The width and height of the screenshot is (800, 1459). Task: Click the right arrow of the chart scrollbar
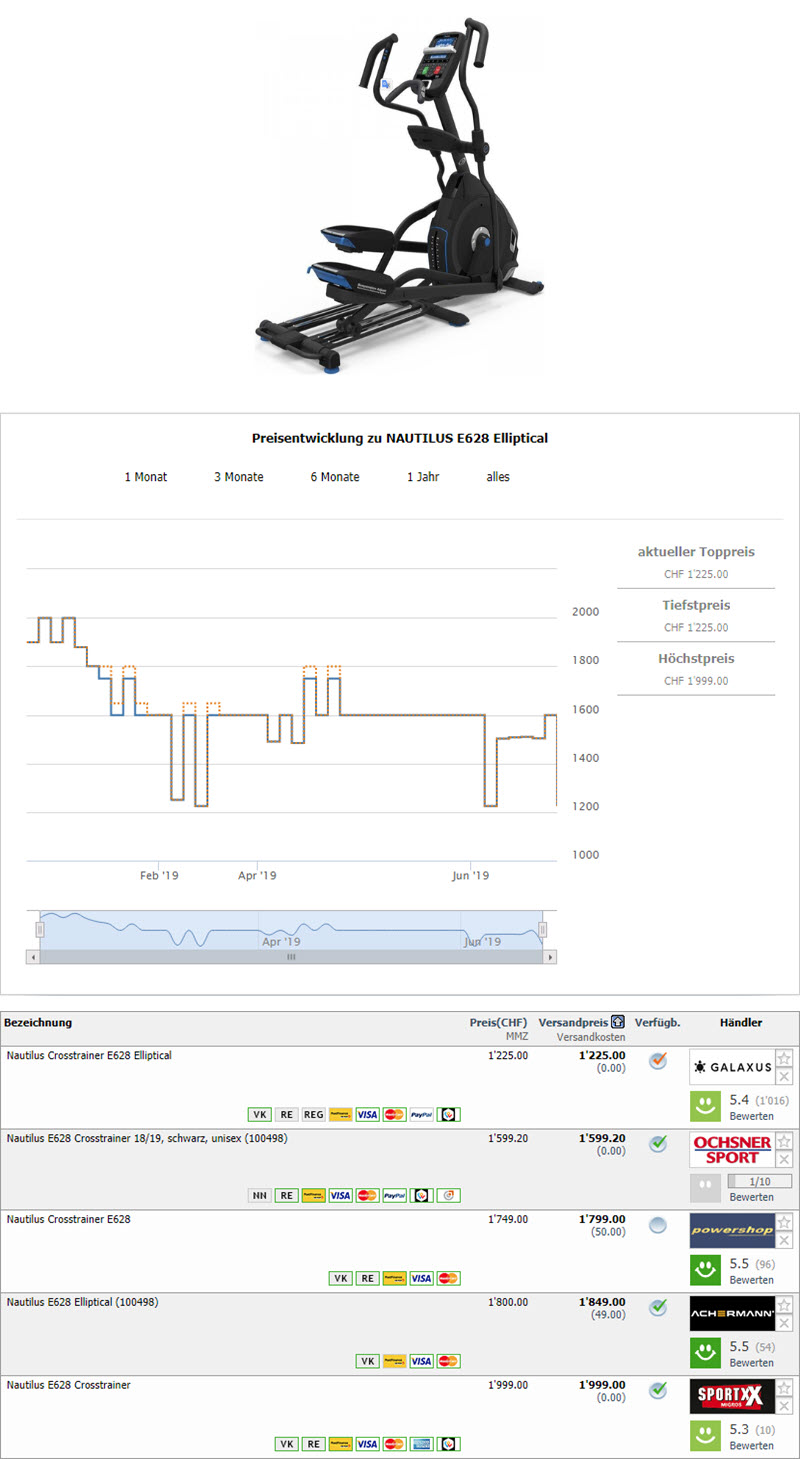tap(550, 957)
